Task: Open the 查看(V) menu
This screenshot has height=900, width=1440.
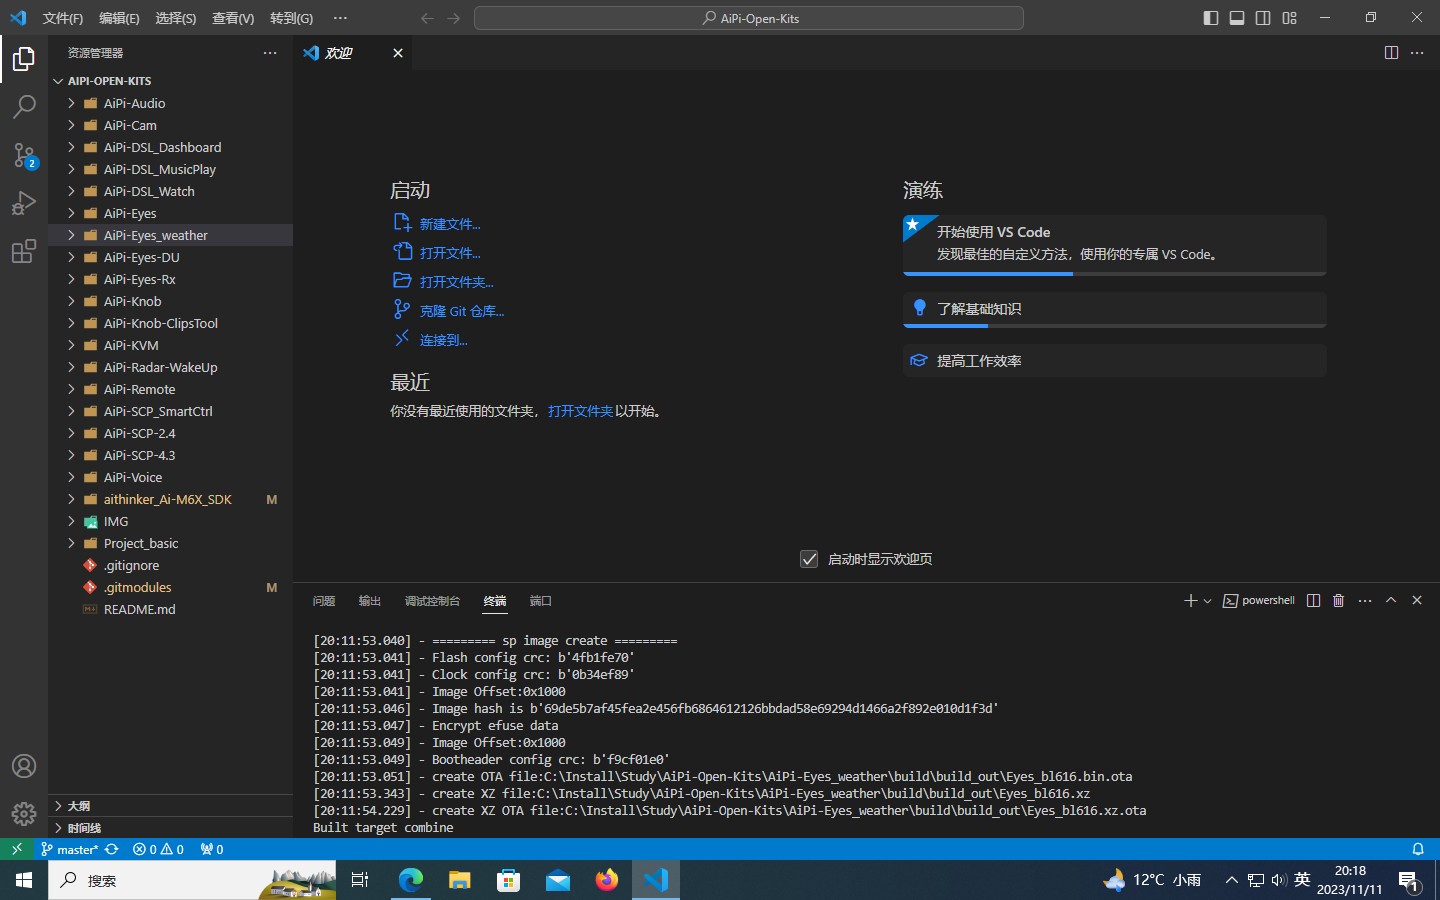Action: point(233,18)
